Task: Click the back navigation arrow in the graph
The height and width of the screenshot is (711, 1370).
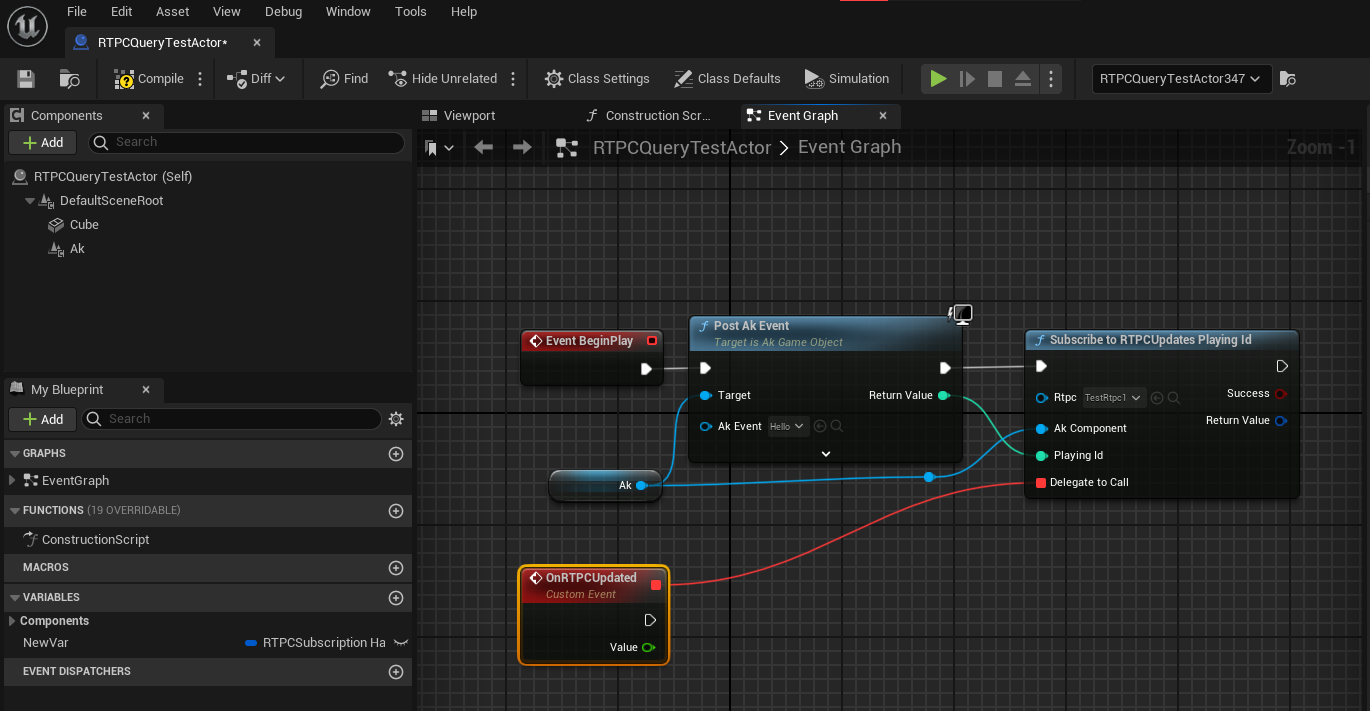Action: [484, 147]
